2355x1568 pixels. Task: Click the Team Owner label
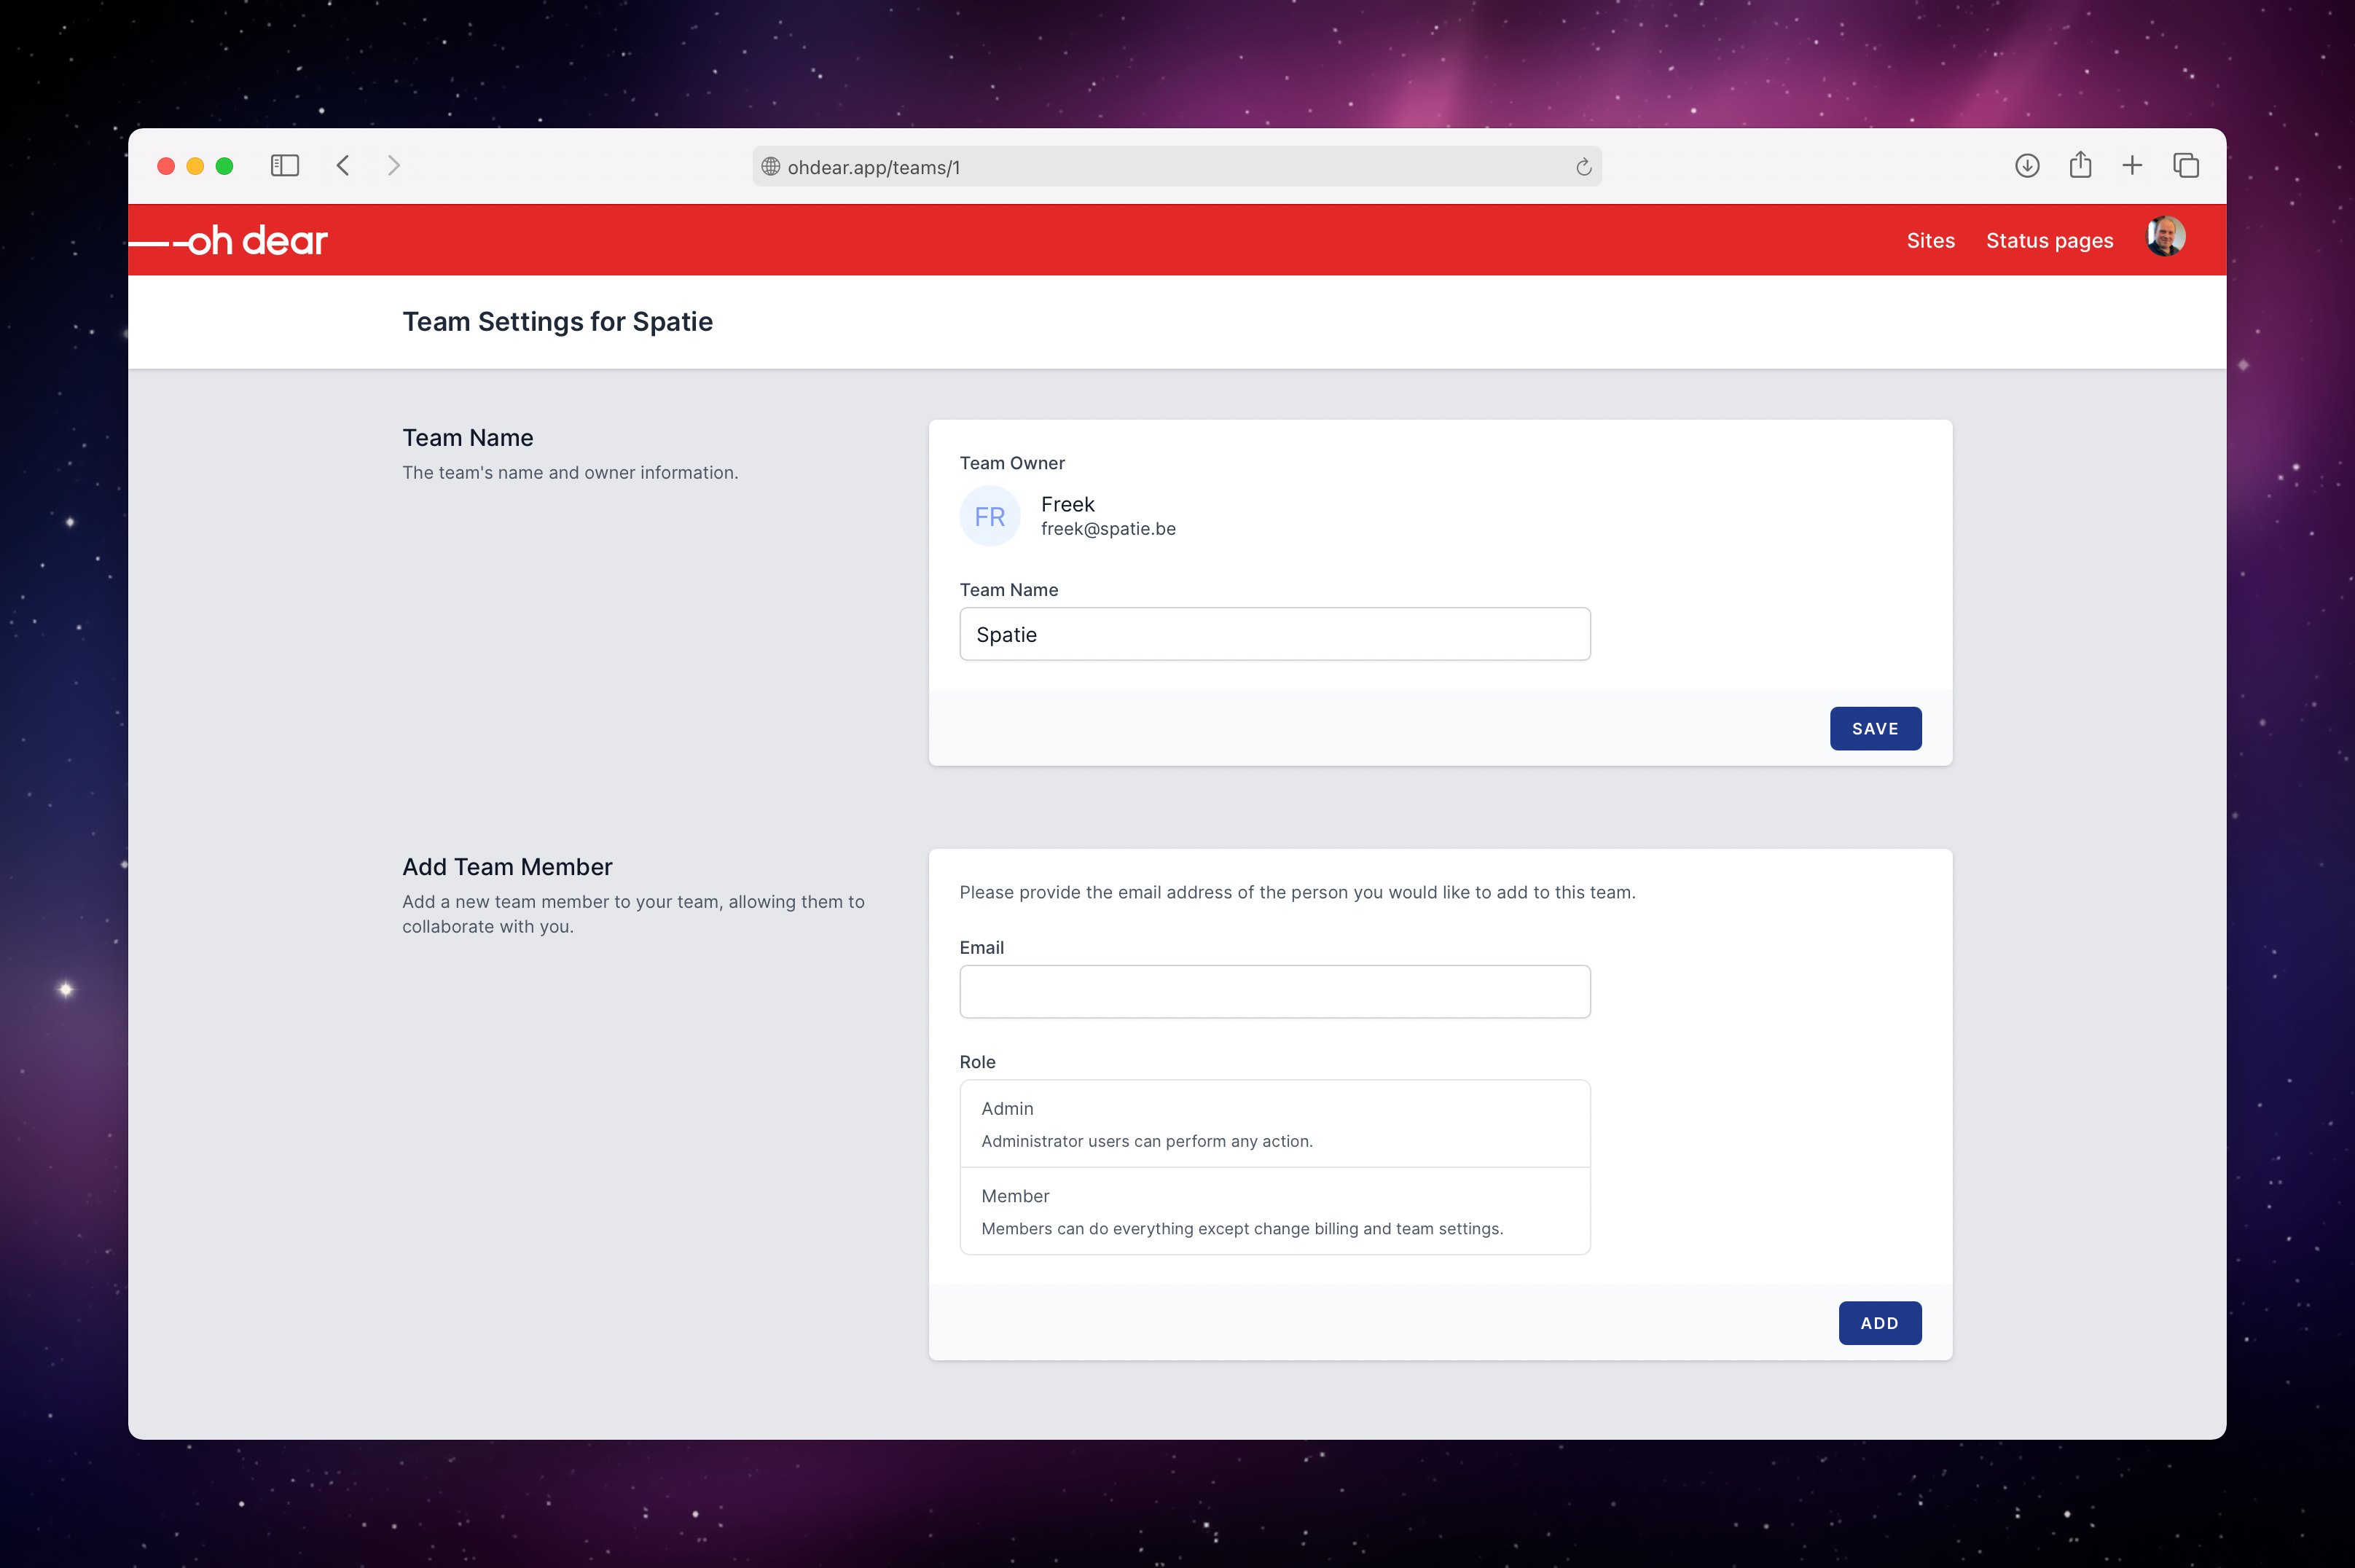coord(1012,463)
